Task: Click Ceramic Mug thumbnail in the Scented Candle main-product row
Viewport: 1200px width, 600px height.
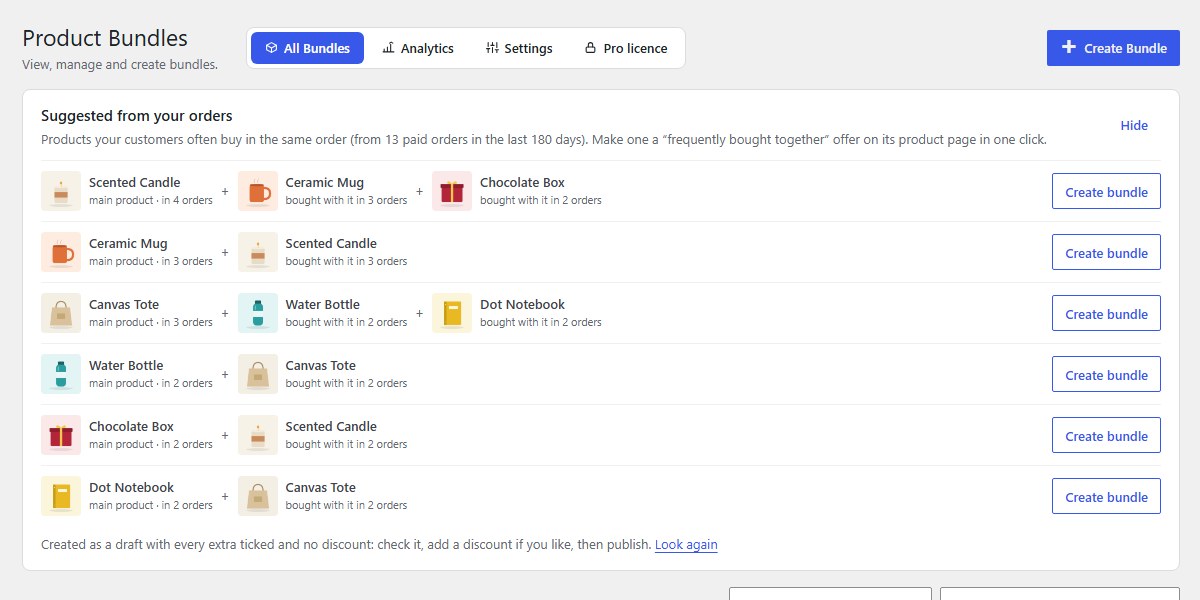Action: (258, 191)
